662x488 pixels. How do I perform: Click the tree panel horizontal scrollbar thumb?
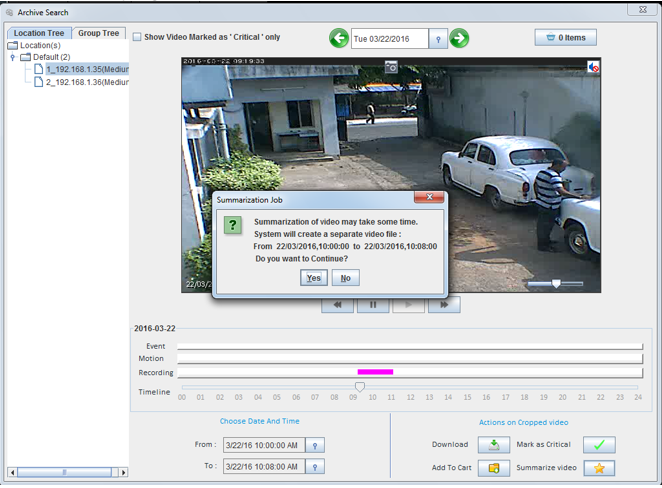click(x=65, y=472)
